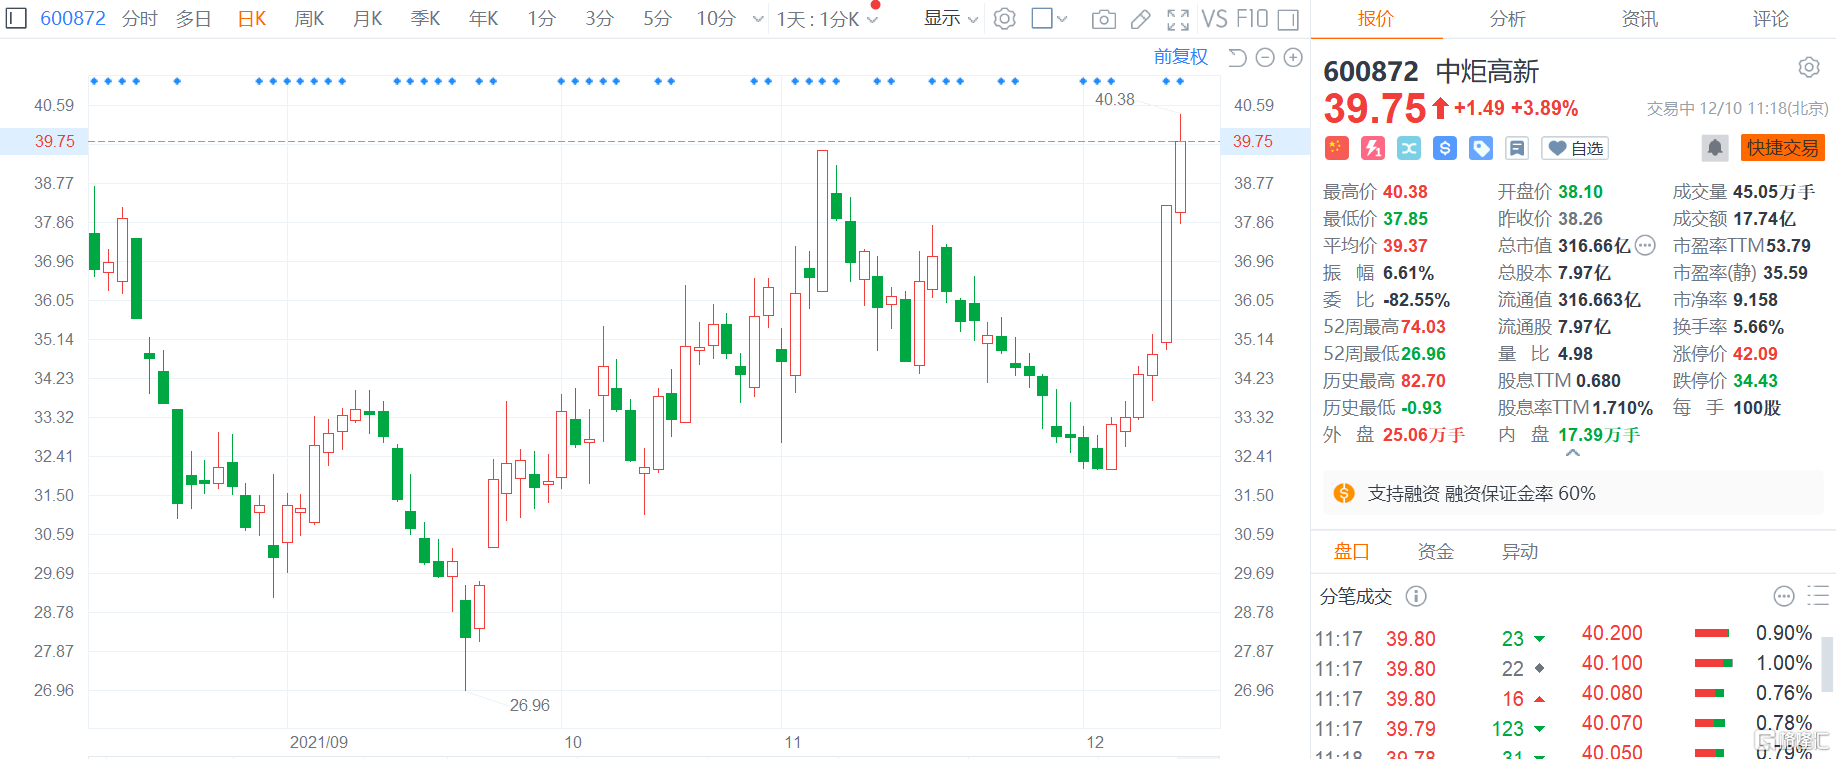Toggle the right side panel
Image resolution: width=1837 pixels, height=759 pixels.
tap(1288, 19)
